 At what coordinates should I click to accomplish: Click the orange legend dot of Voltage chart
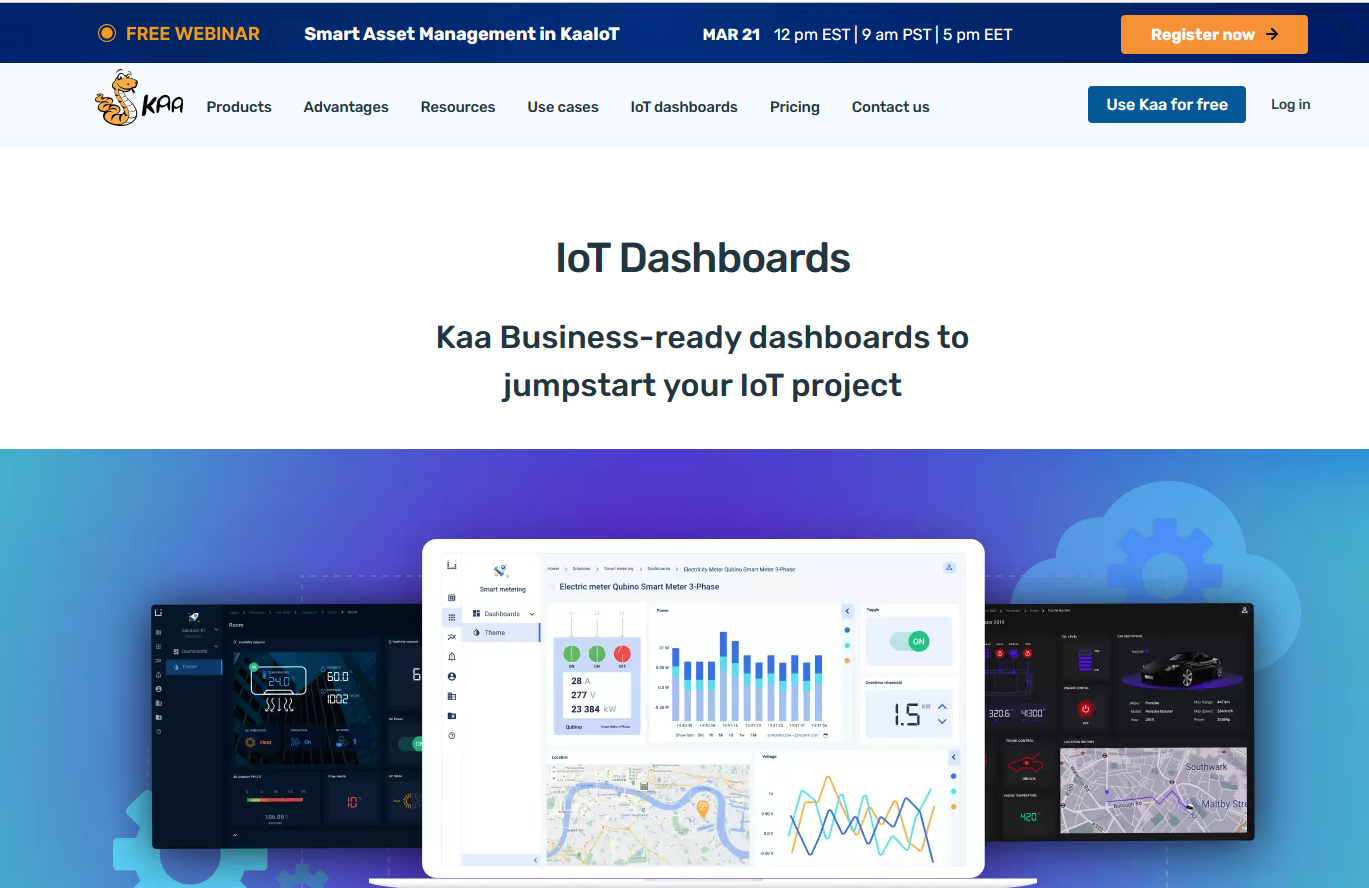tap(953, 806)
